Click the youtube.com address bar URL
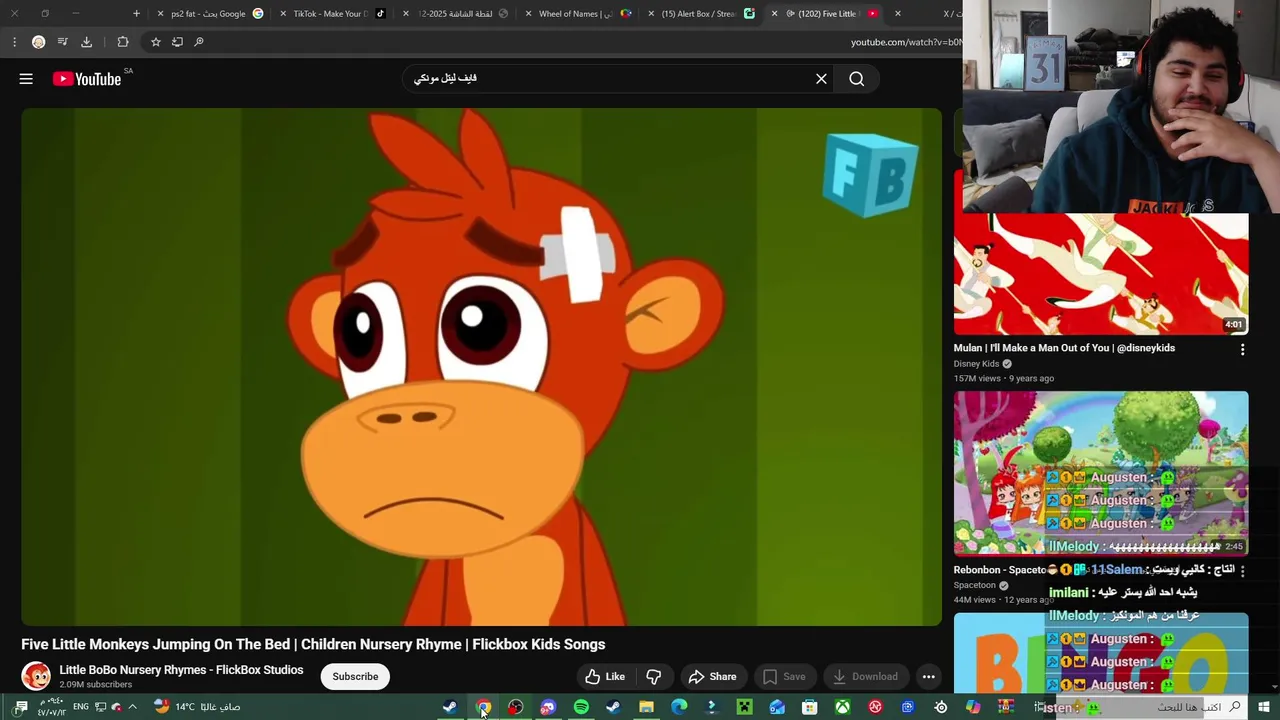The image size is (1280, 720). click(905, 42)
